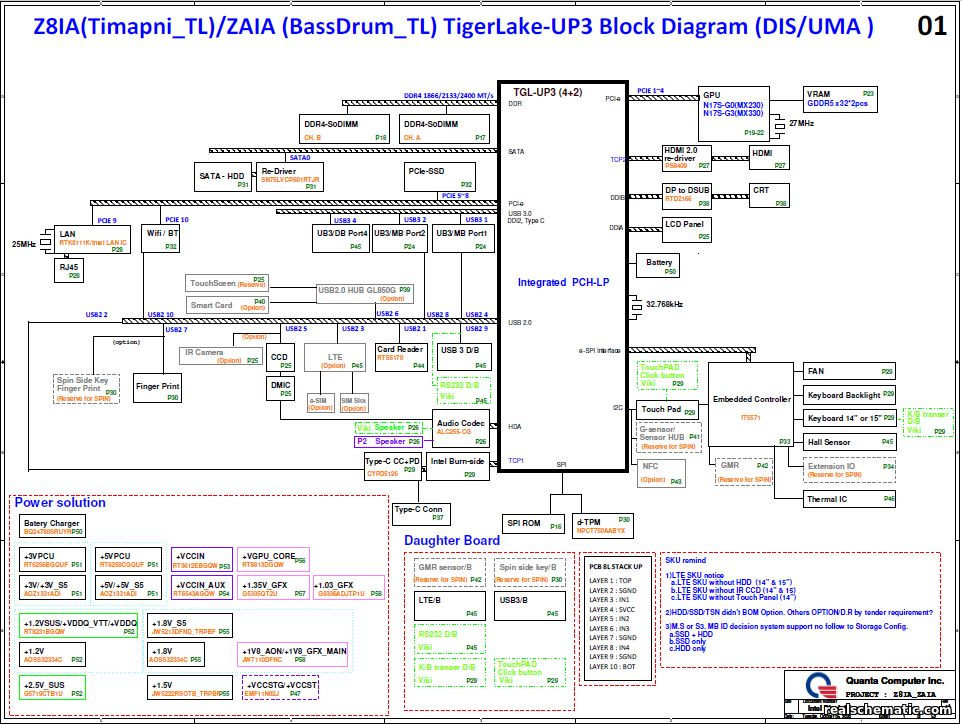This screenshot has height=725, width=962.
Task: Click the Audio Codec ALC255-CG block
Action: point(460,428)
